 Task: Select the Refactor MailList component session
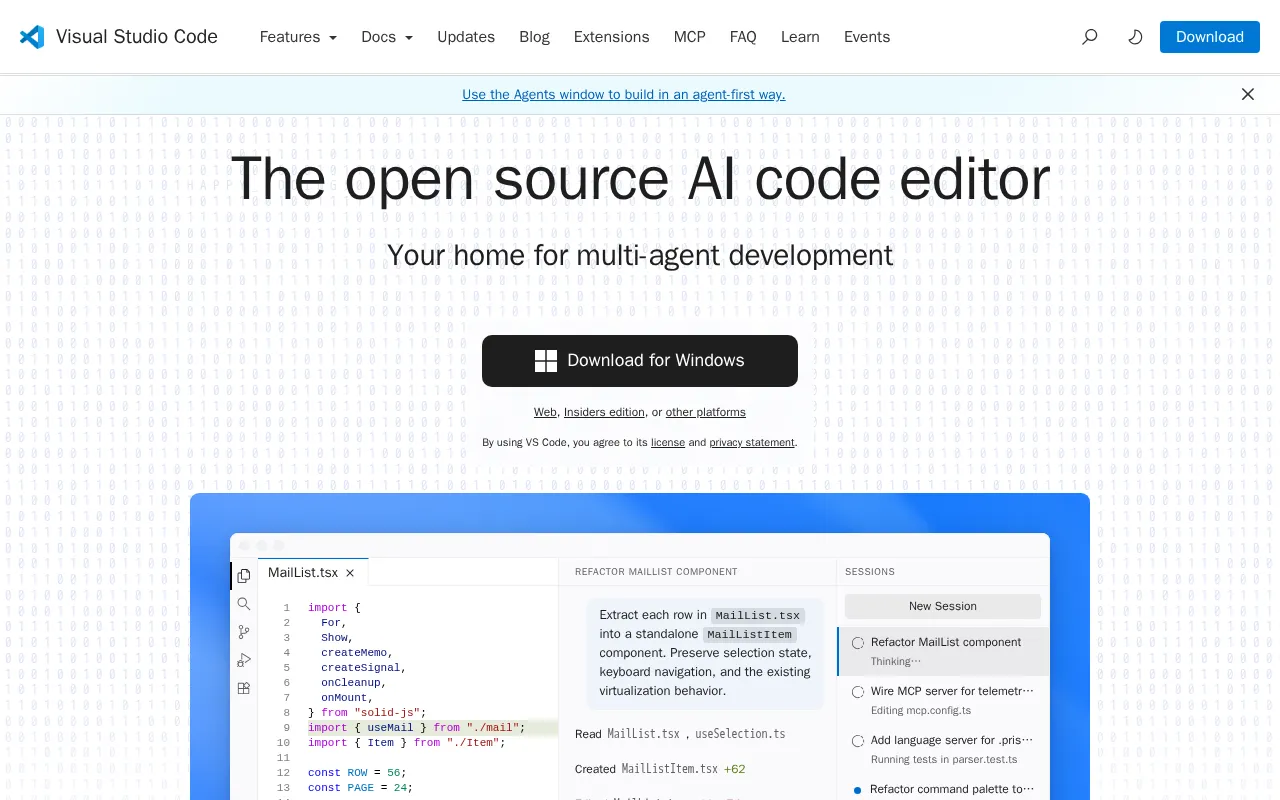[x=943, y=651]
